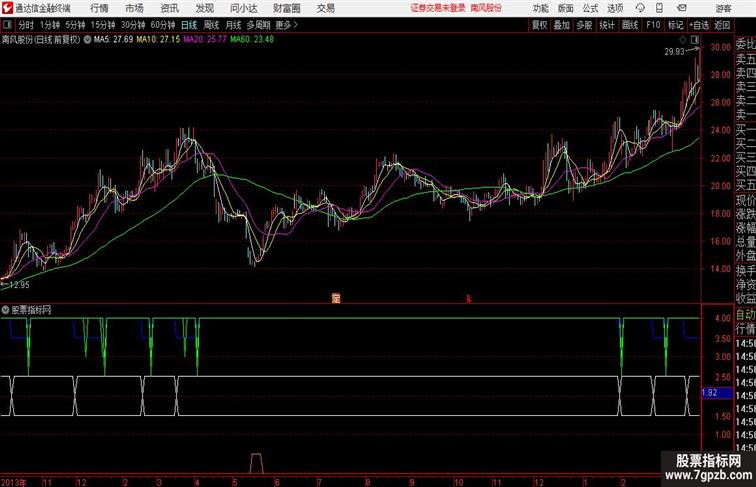Switch to the 1分钟 period tab

[50, 25]
